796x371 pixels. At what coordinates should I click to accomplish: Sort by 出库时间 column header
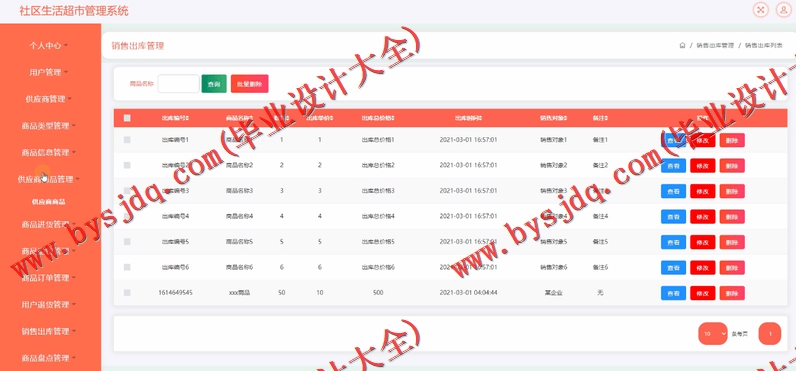tap(468, 118)
